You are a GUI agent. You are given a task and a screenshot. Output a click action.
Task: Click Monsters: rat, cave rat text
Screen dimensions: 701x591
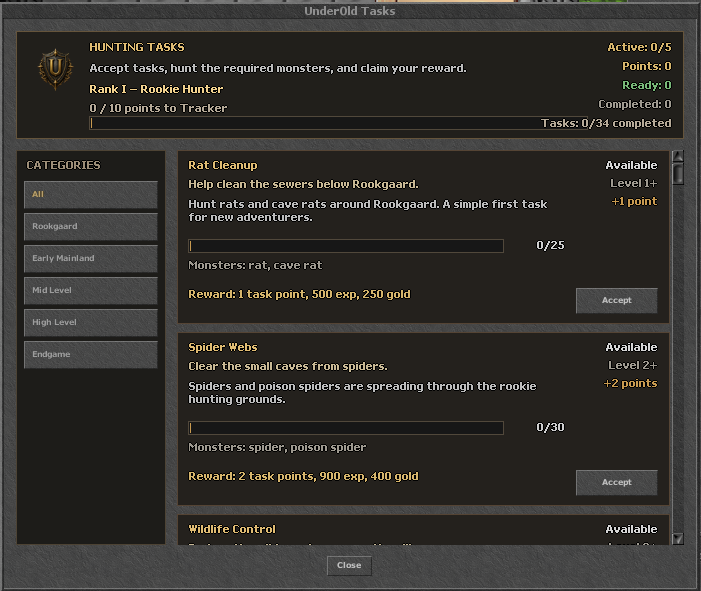click(x=255, y=266)
